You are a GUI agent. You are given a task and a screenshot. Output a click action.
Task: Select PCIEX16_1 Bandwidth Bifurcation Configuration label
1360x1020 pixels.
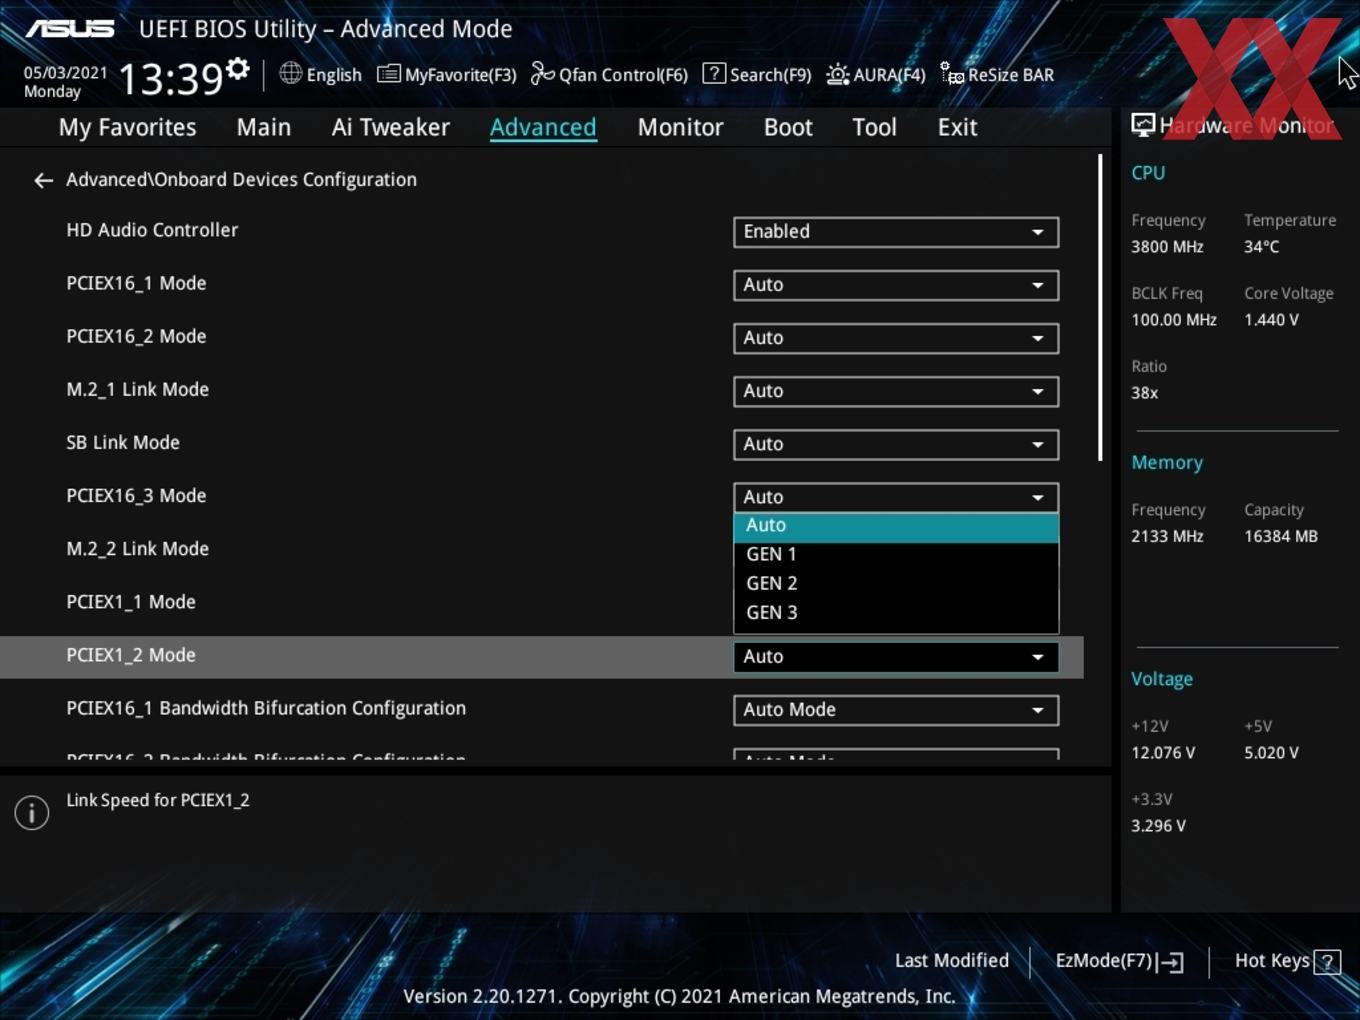click(x=266, y=708)
